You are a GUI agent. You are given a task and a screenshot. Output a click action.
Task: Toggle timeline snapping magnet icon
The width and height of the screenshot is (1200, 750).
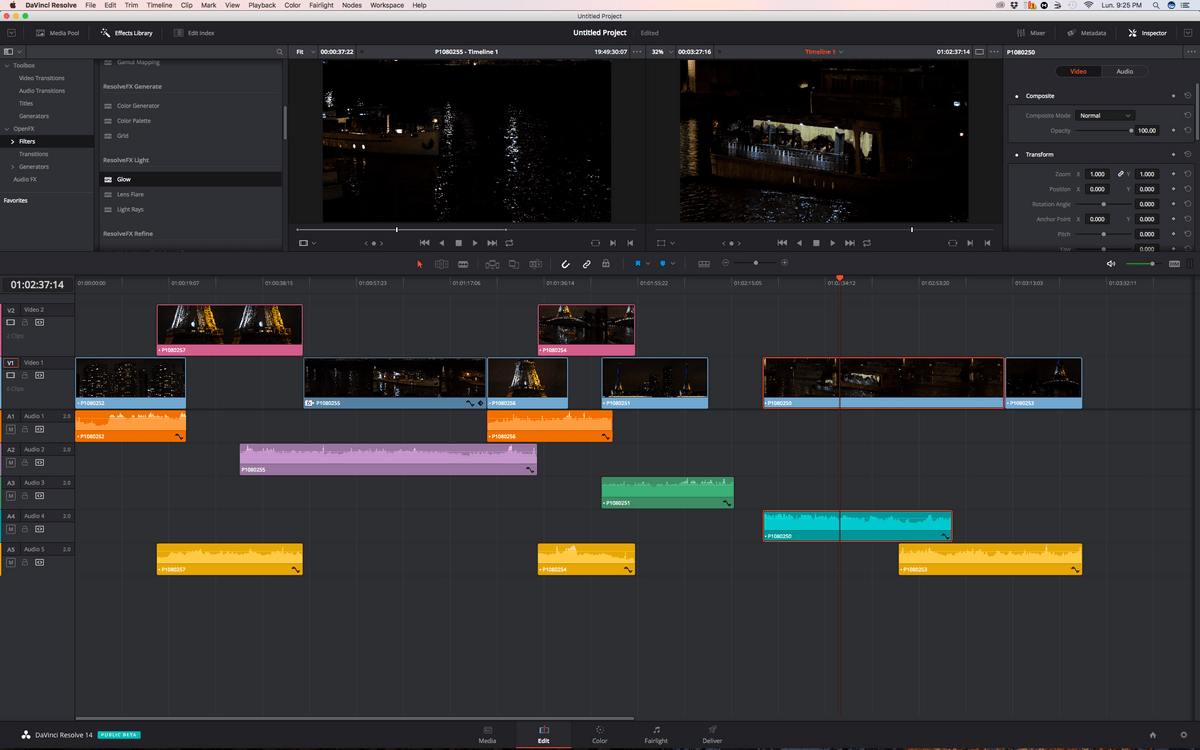(565, 264)
